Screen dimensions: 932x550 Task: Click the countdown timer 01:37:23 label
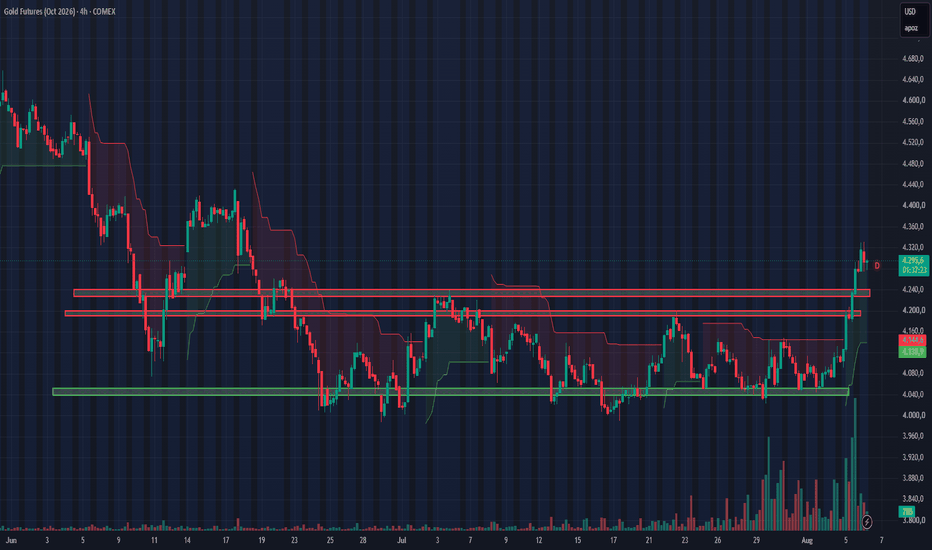pyautogui.click(x=913, y=270)
